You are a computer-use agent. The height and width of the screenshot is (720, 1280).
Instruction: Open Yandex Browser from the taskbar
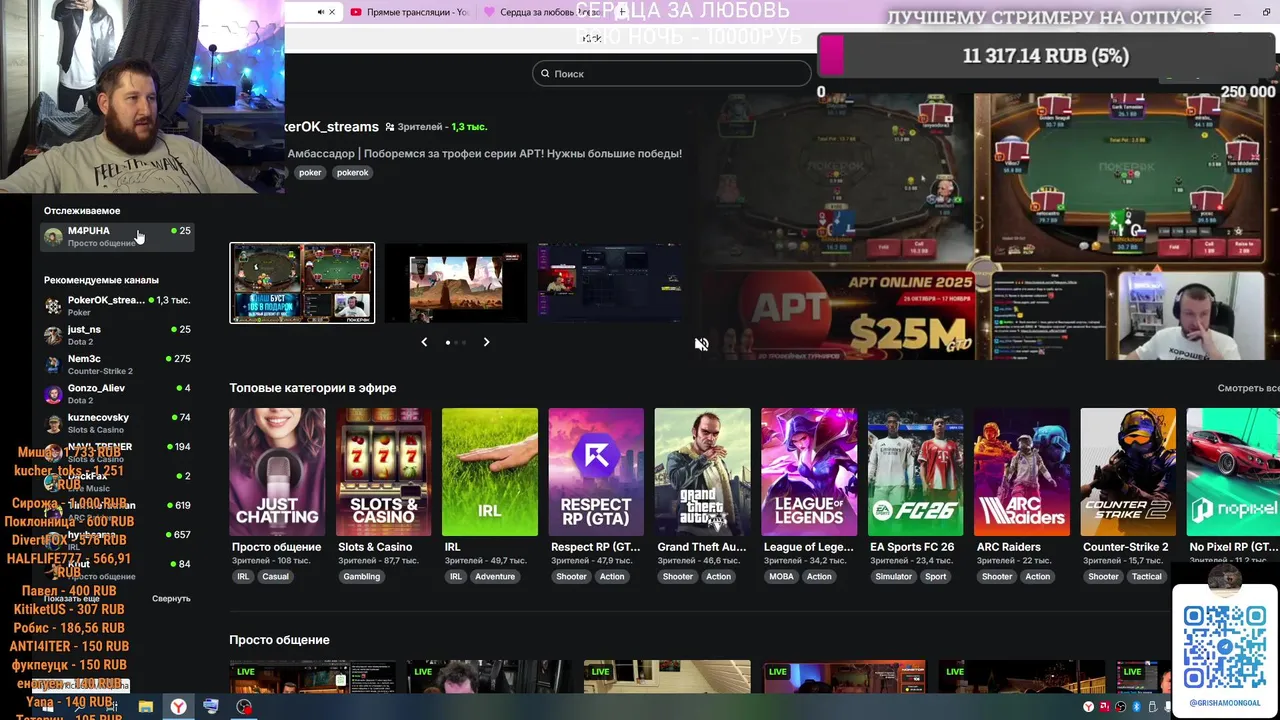click(178, 707)
